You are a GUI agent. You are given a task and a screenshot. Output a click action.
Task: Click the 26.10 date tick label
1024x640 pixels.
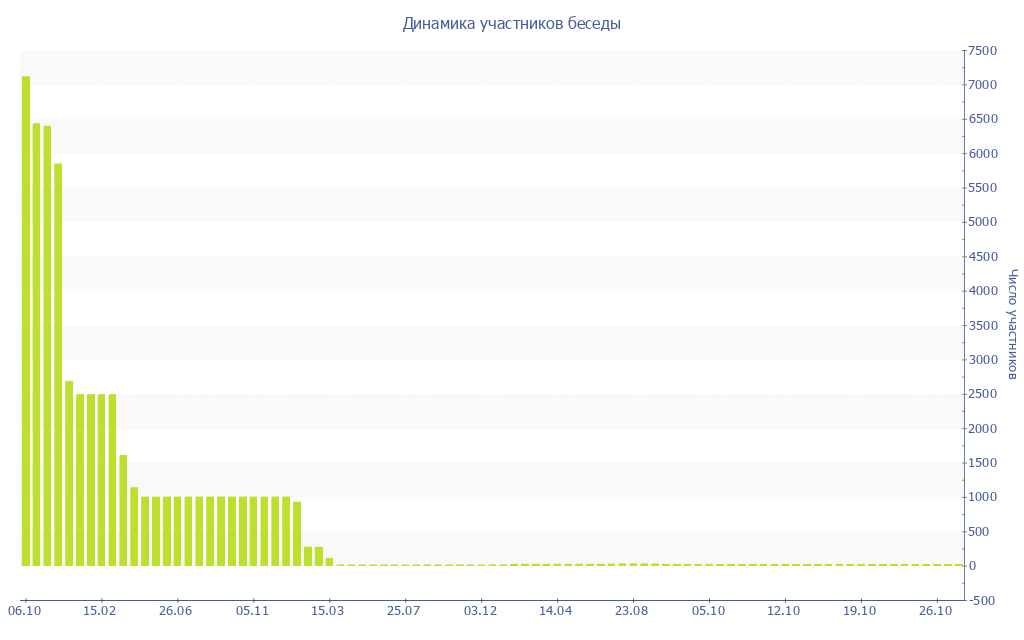click(x=936, y=610)
